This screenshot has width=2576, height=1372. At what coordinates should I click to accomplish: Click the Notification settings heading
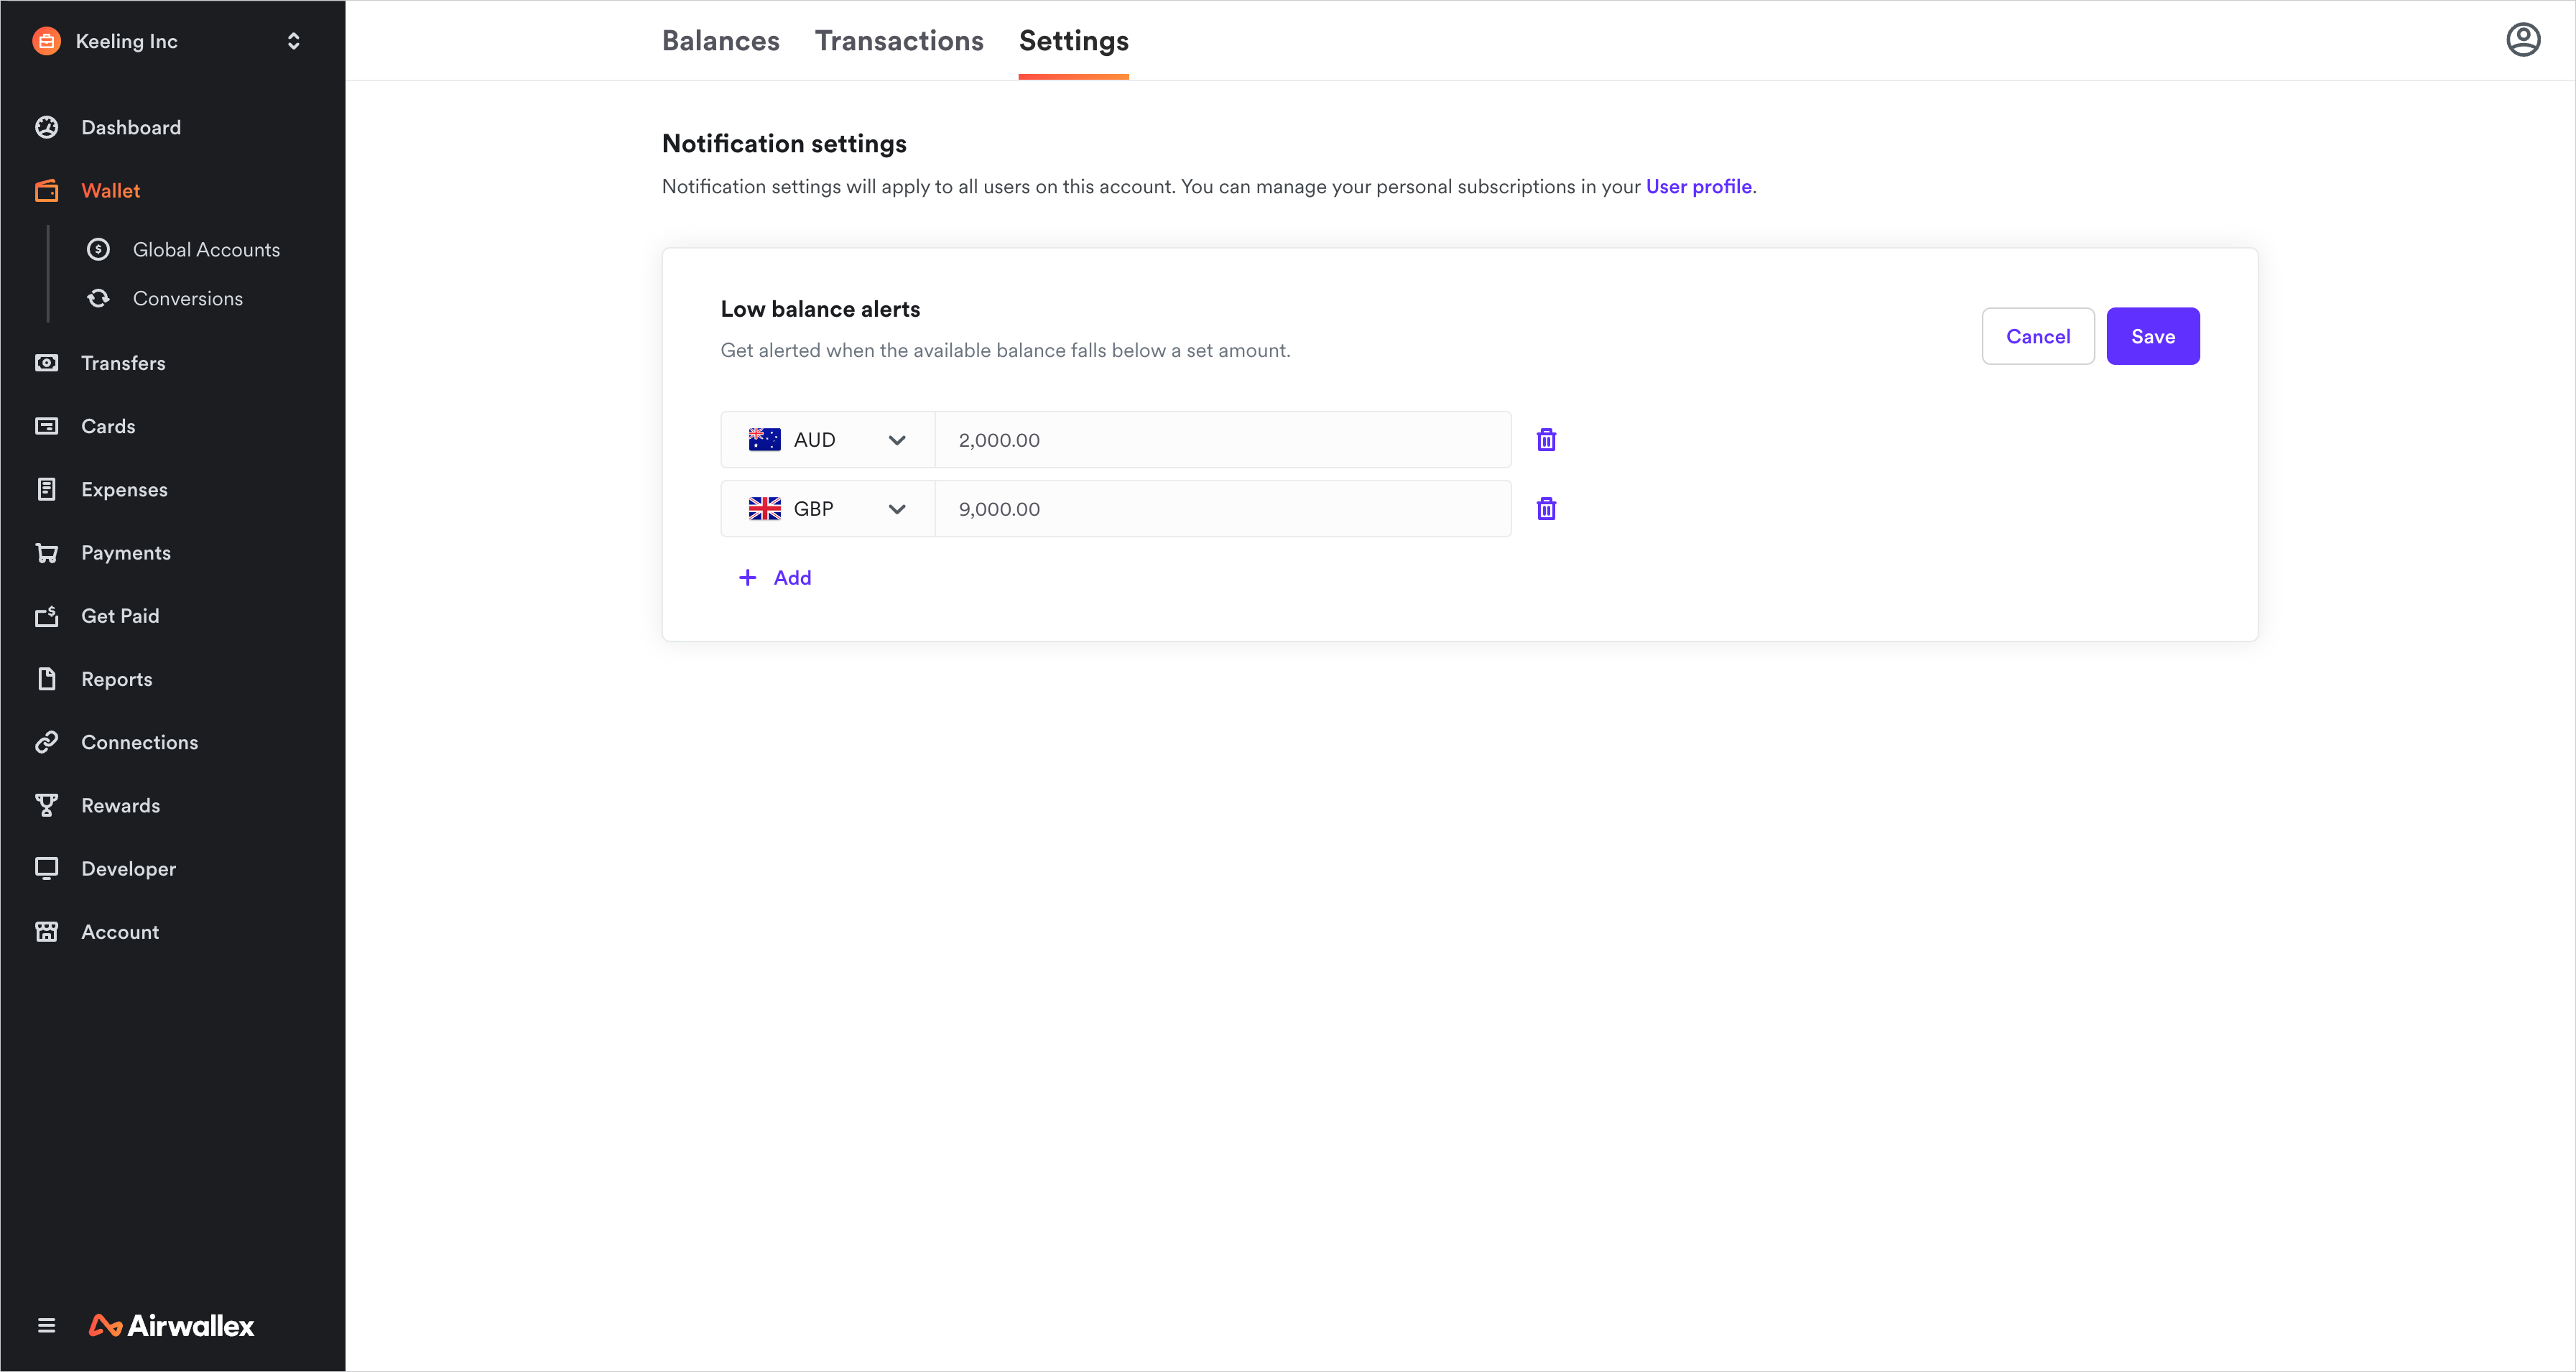point(784,143)
